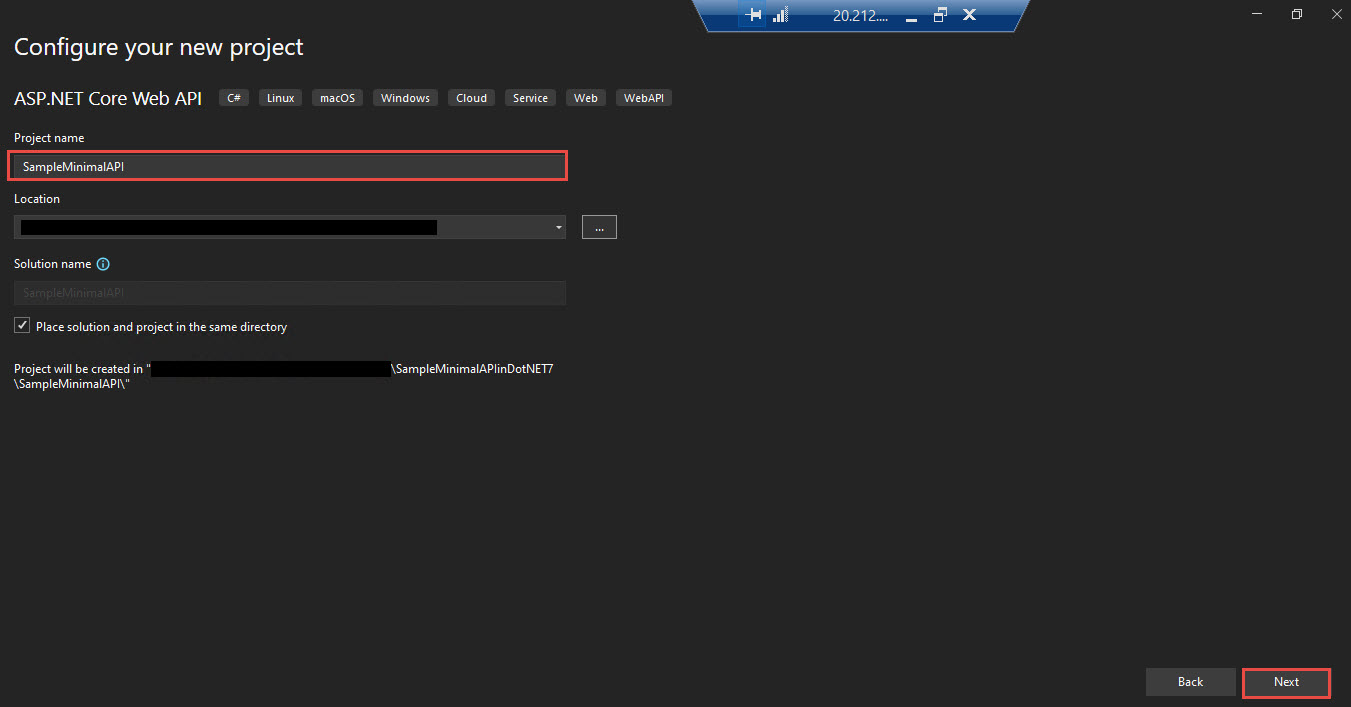Select the Cloud project tag
The width and height of the screenshot is (1351, 707).
471,97
